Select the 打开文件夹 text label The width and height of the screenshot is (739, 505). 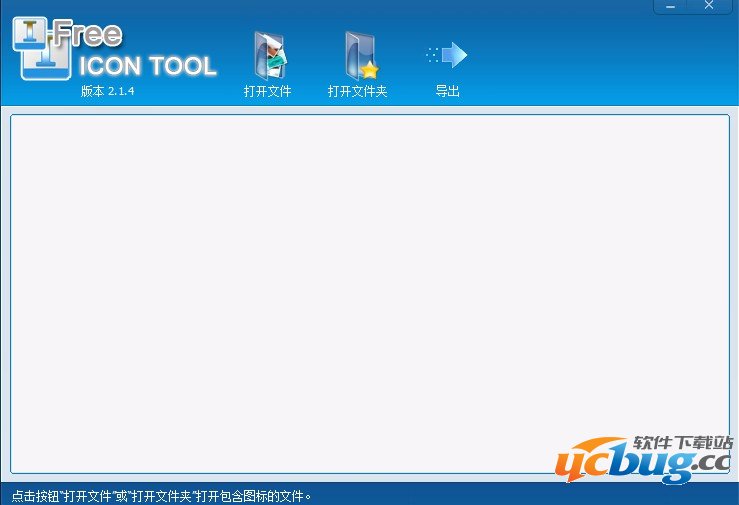[357, 91]
